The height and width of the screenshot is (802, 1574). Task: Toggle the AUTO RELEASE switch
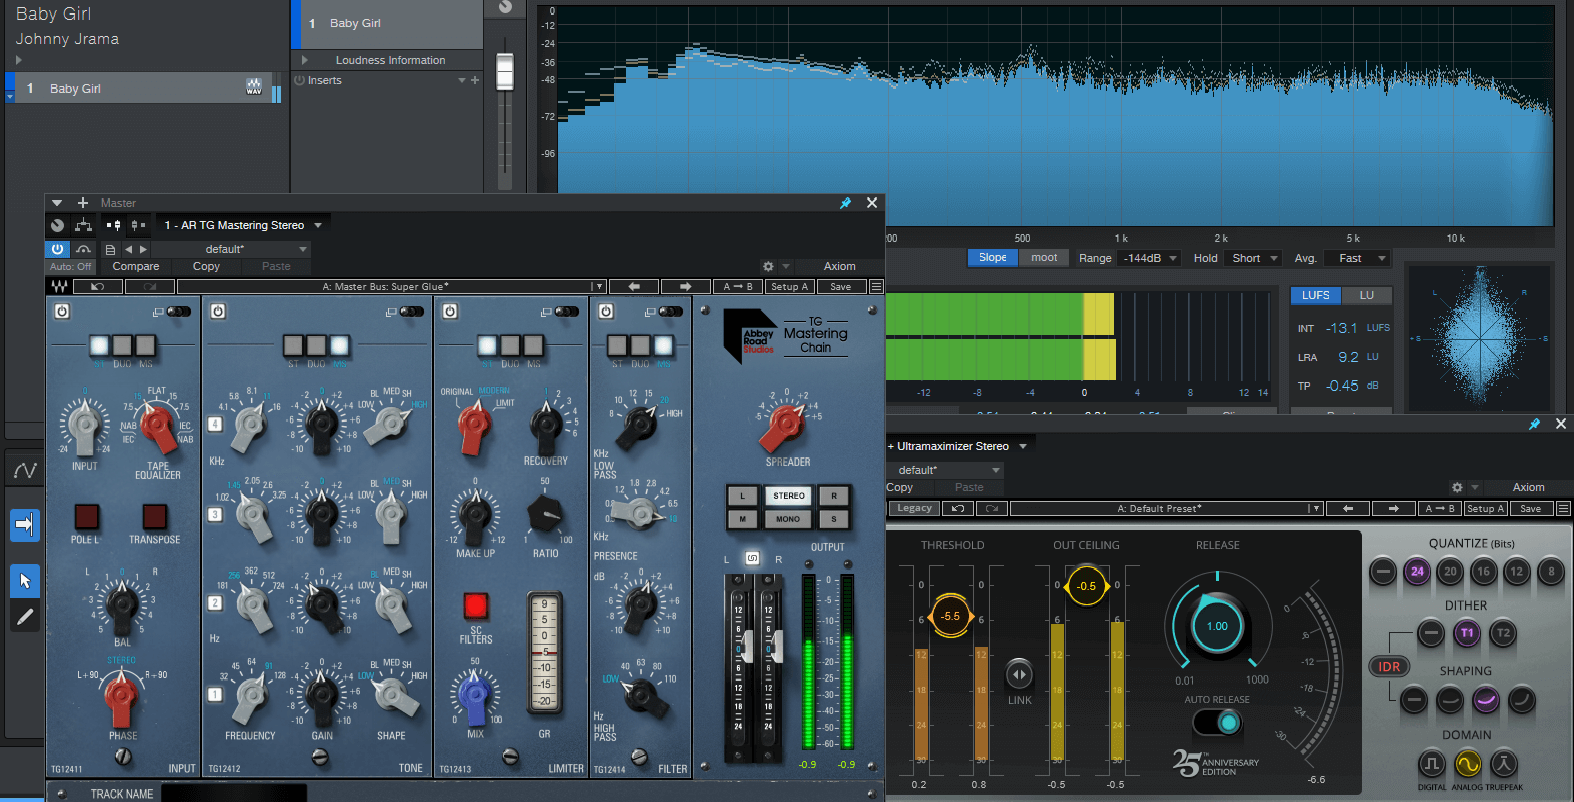1217,722
